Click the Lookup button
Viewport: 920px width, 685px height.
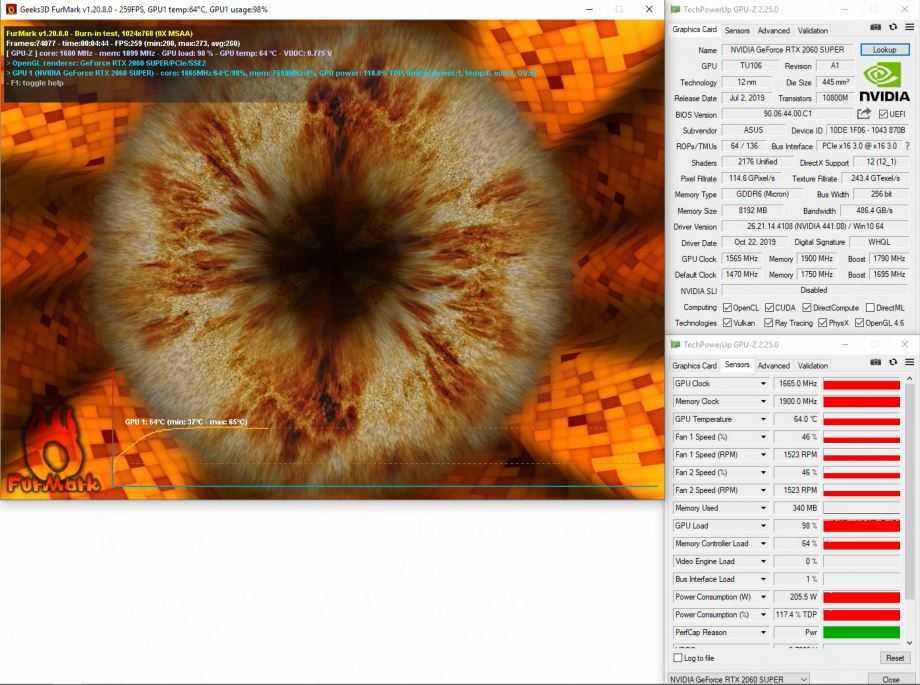(x=884, y=50)
